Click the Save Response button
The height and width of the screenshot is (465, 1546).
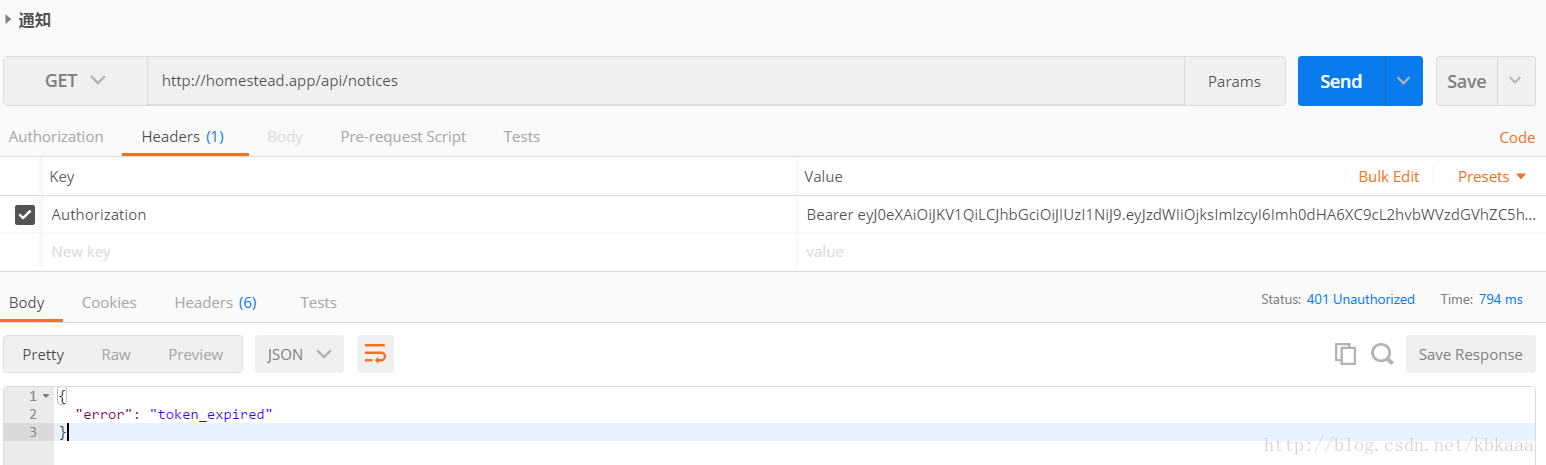tap(1470, 354)
